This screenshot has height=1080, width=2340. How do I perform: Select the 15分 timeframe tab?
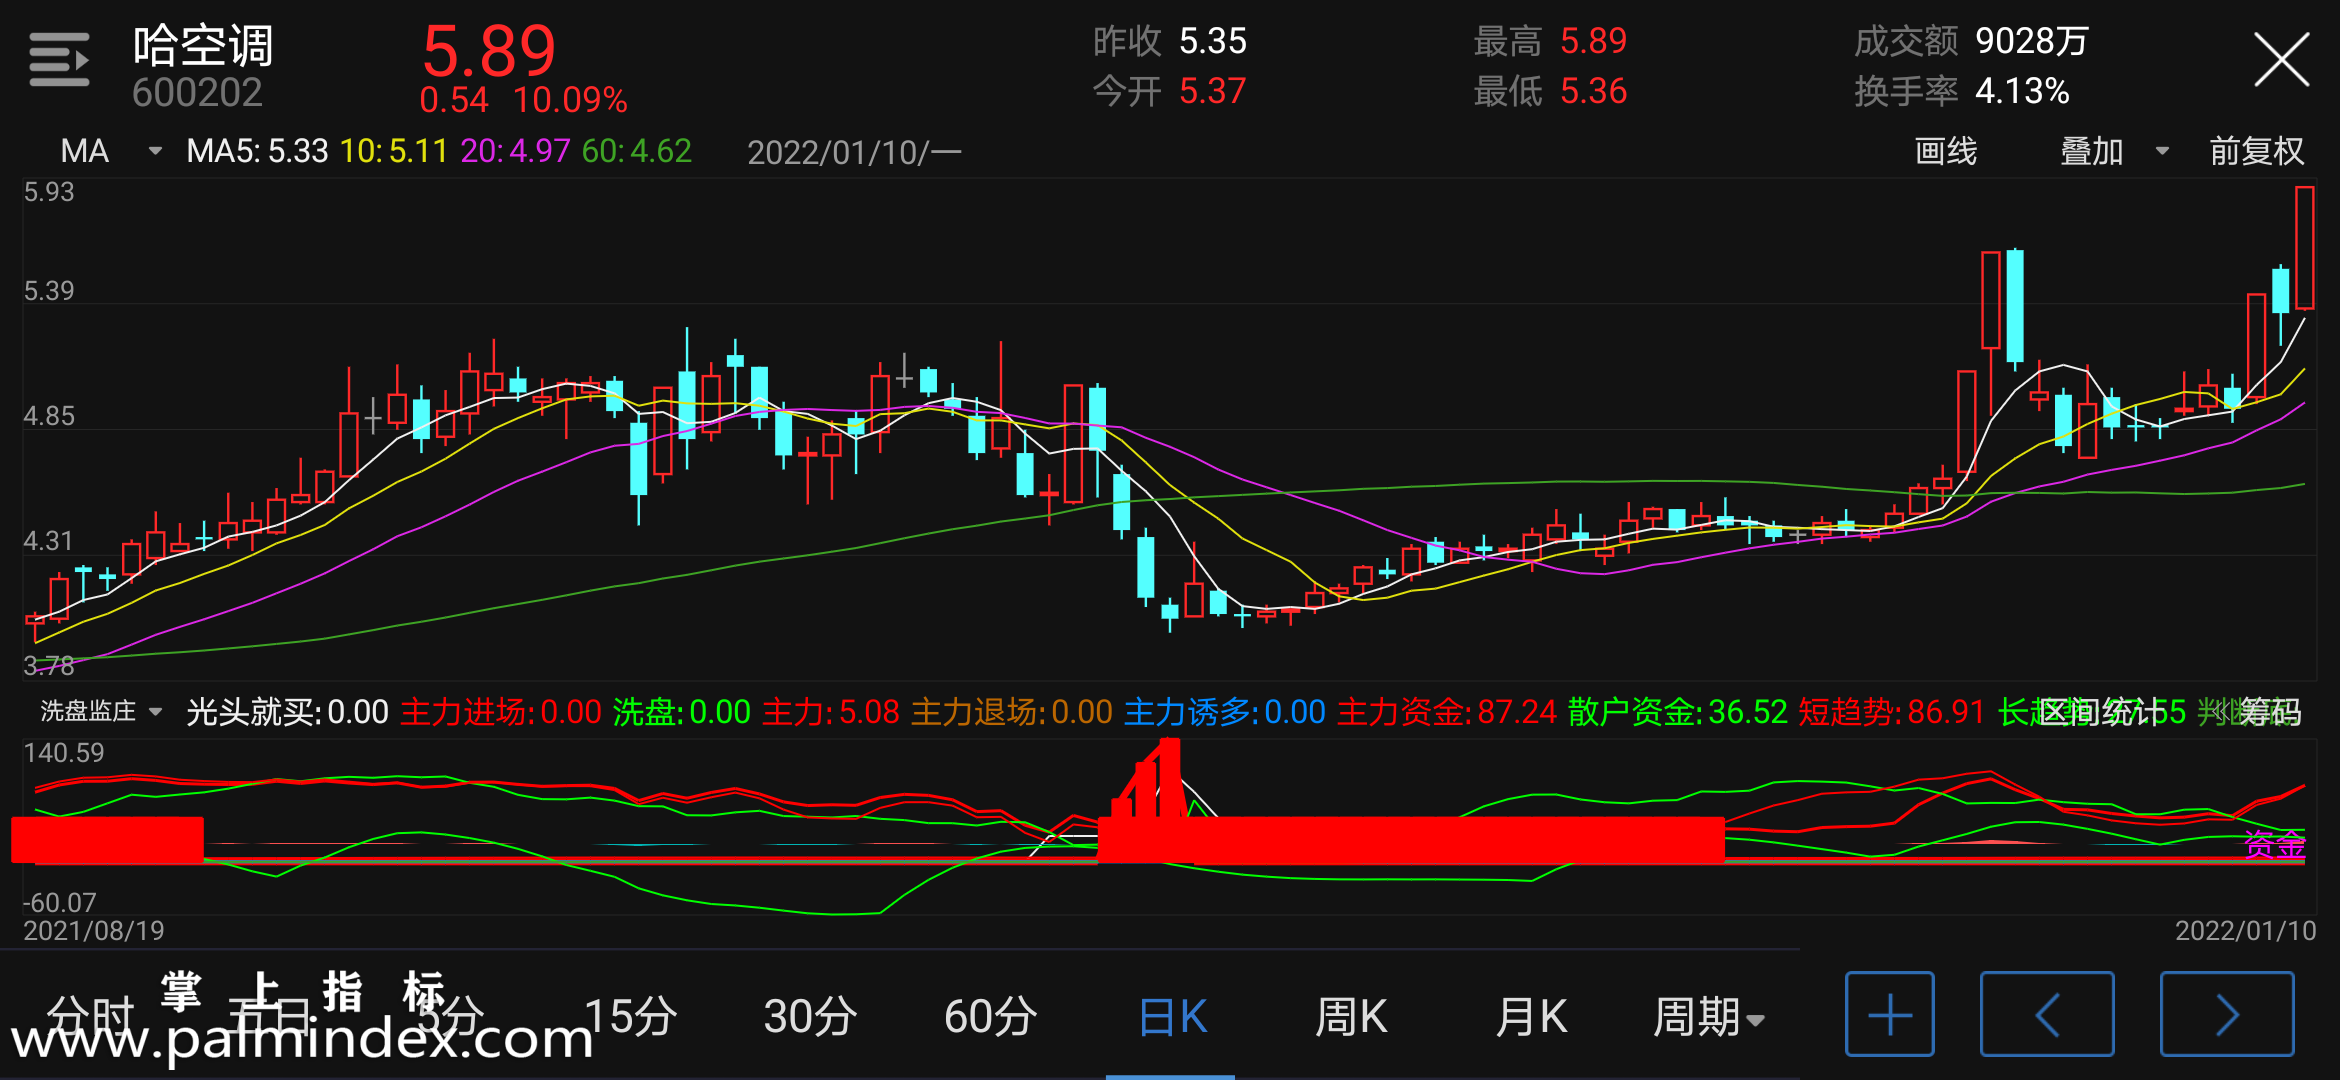(x=630, y=1017)
